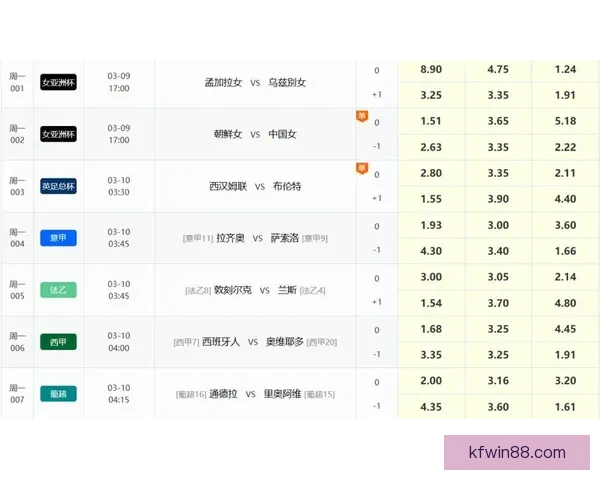The height and width of the screenshot is (480, 600).
Task: Select 3.25 handicap odds for 孟加拉女
Action: click(431, 95)
